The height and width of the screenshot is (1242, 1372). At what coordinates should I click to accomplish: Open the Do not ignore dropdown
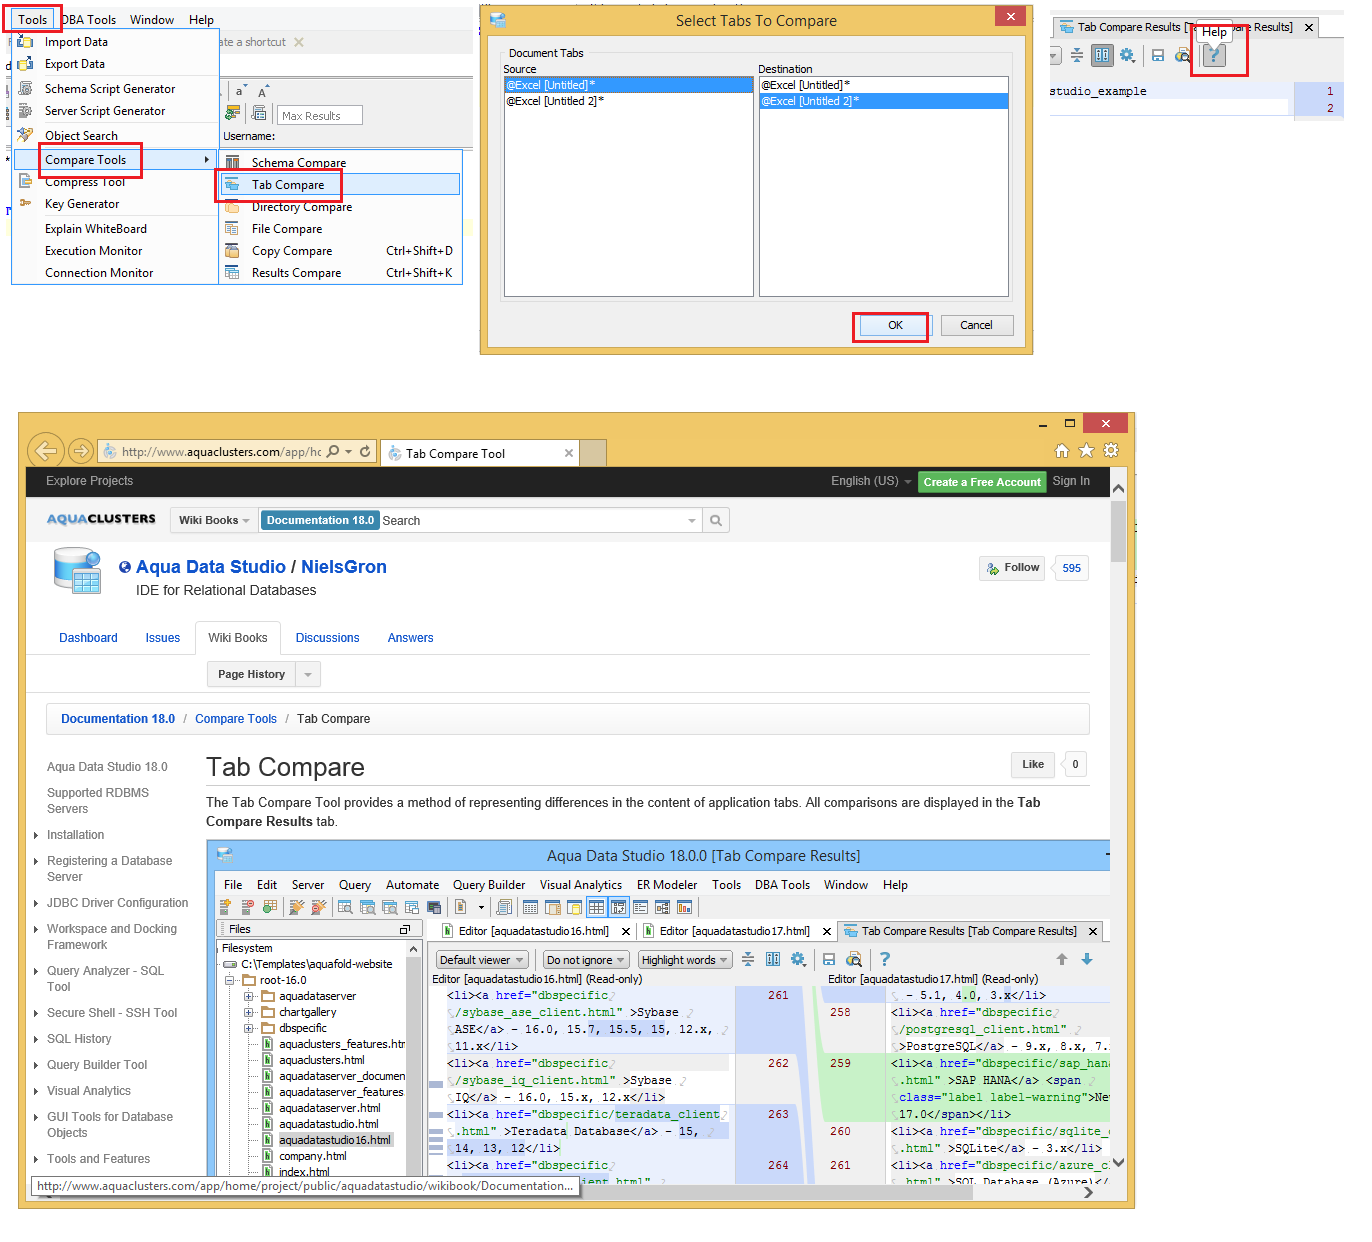pyautogui.click(x=586, y=960)
